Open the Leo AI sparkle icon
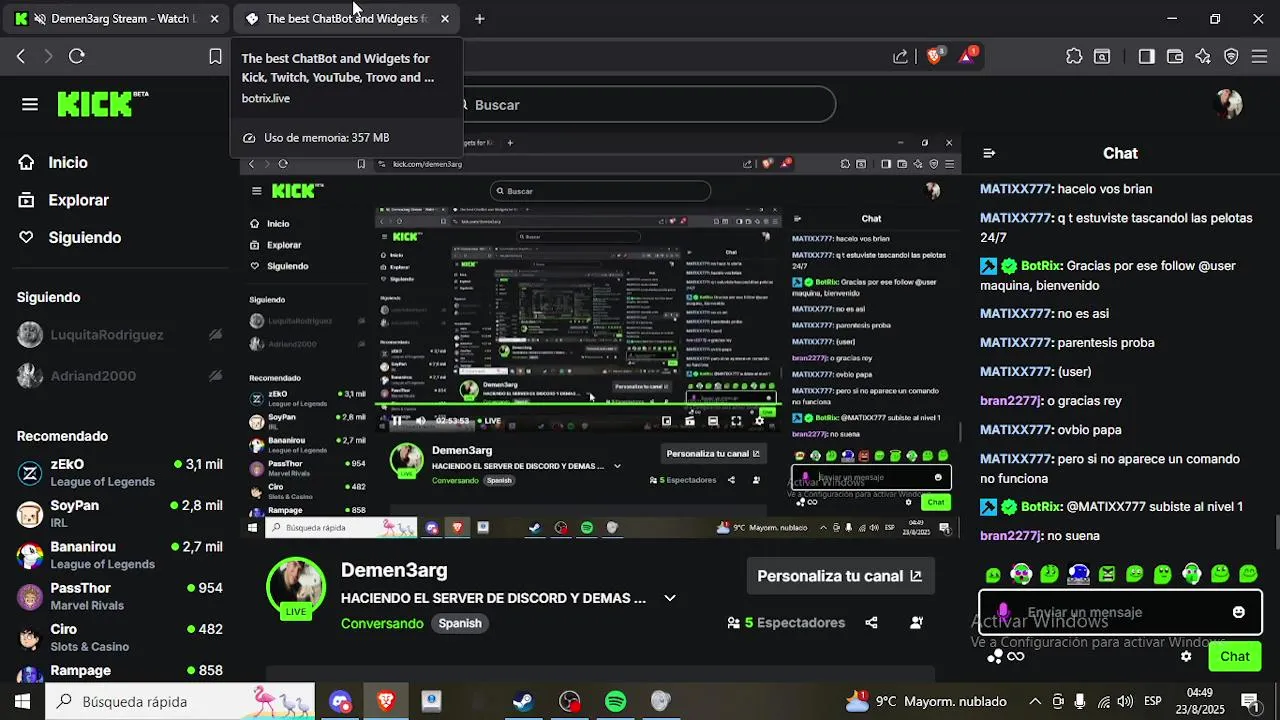Viewport: 1280px width, 720px height. click(x=1203, y=56)
